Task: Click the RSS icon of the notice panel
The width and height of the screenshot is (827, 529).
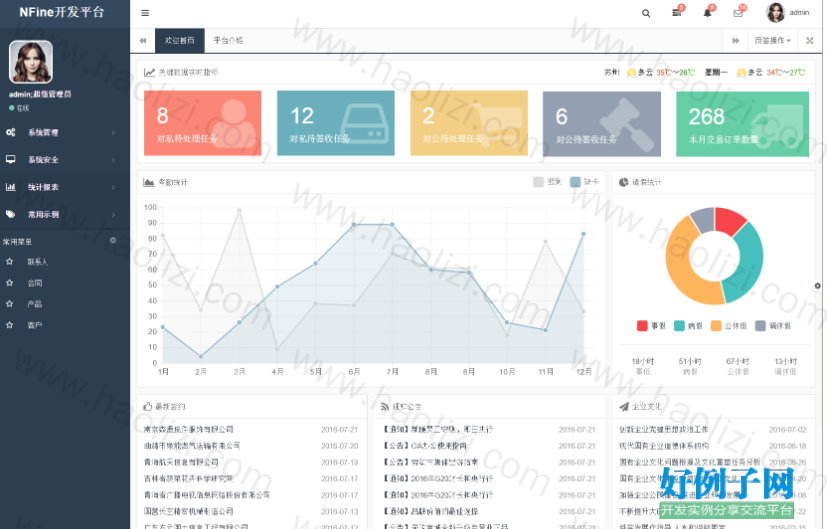Action: tap(385, 407)
